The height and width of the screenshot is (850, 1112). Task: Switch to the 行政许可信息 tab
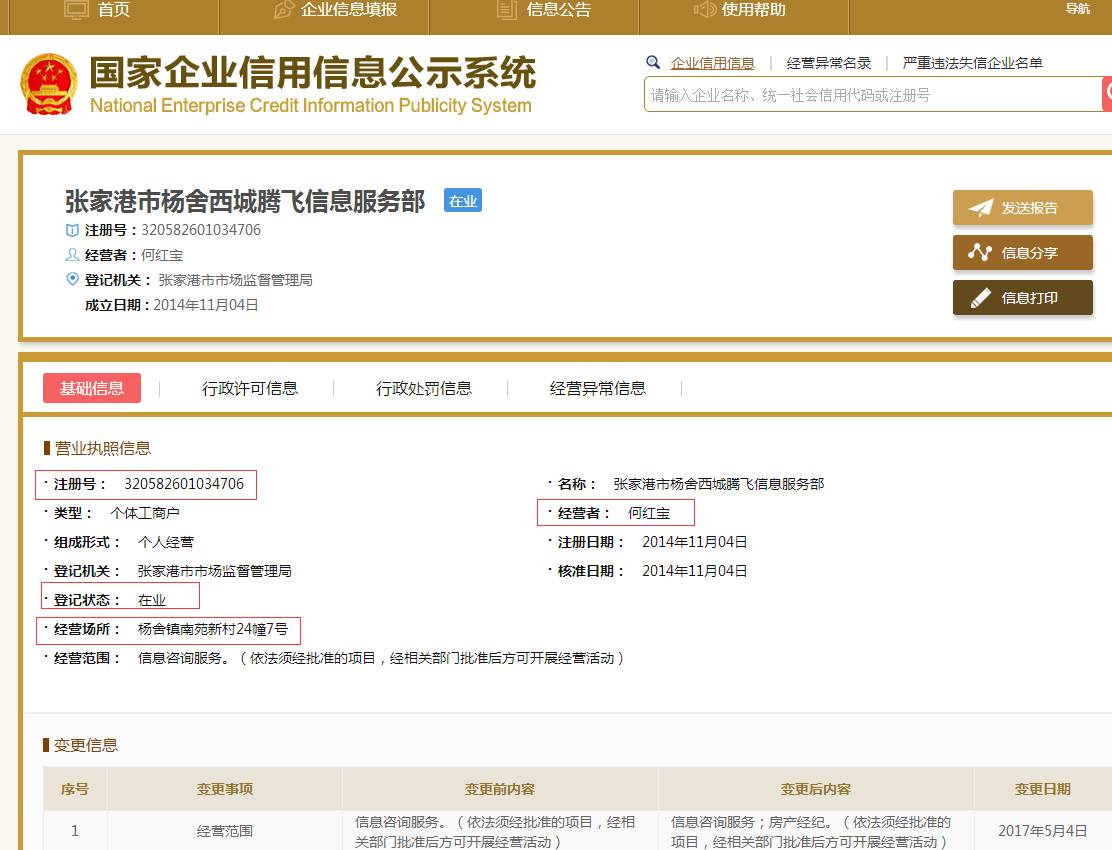[x=250, y=388]
